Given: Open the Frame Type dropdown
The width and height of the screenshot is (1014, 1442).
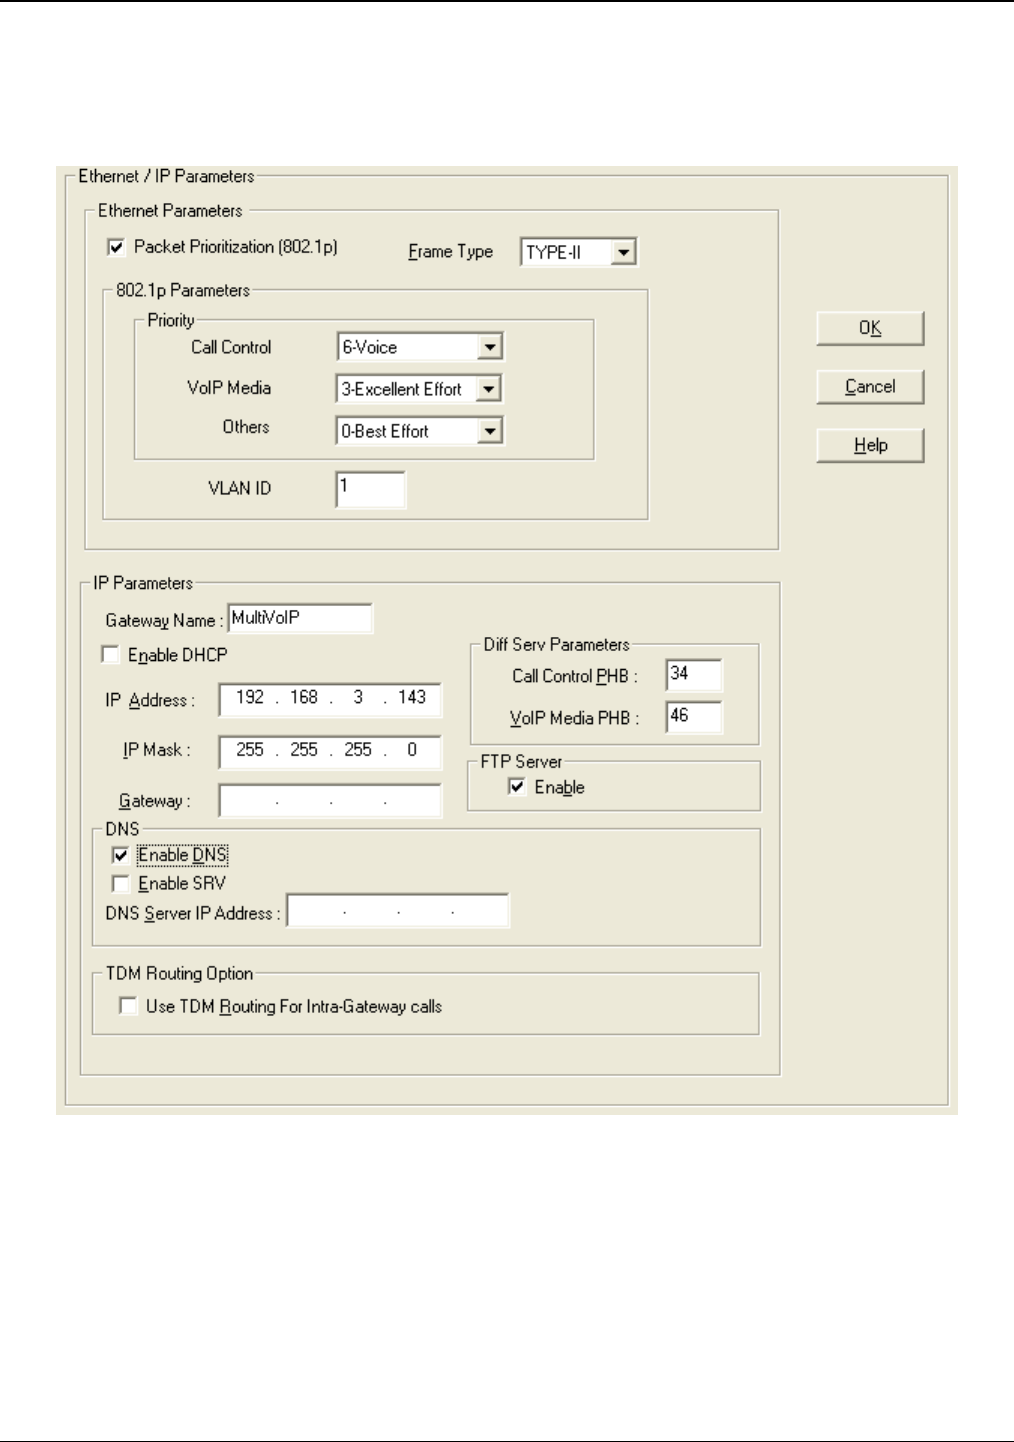Looking at the screenshot, I should pos(624,252).
